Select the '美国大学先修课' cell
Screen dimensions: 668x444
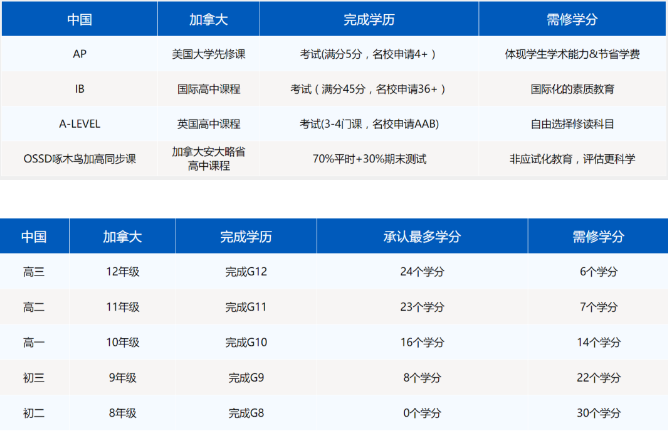point(208,54)
